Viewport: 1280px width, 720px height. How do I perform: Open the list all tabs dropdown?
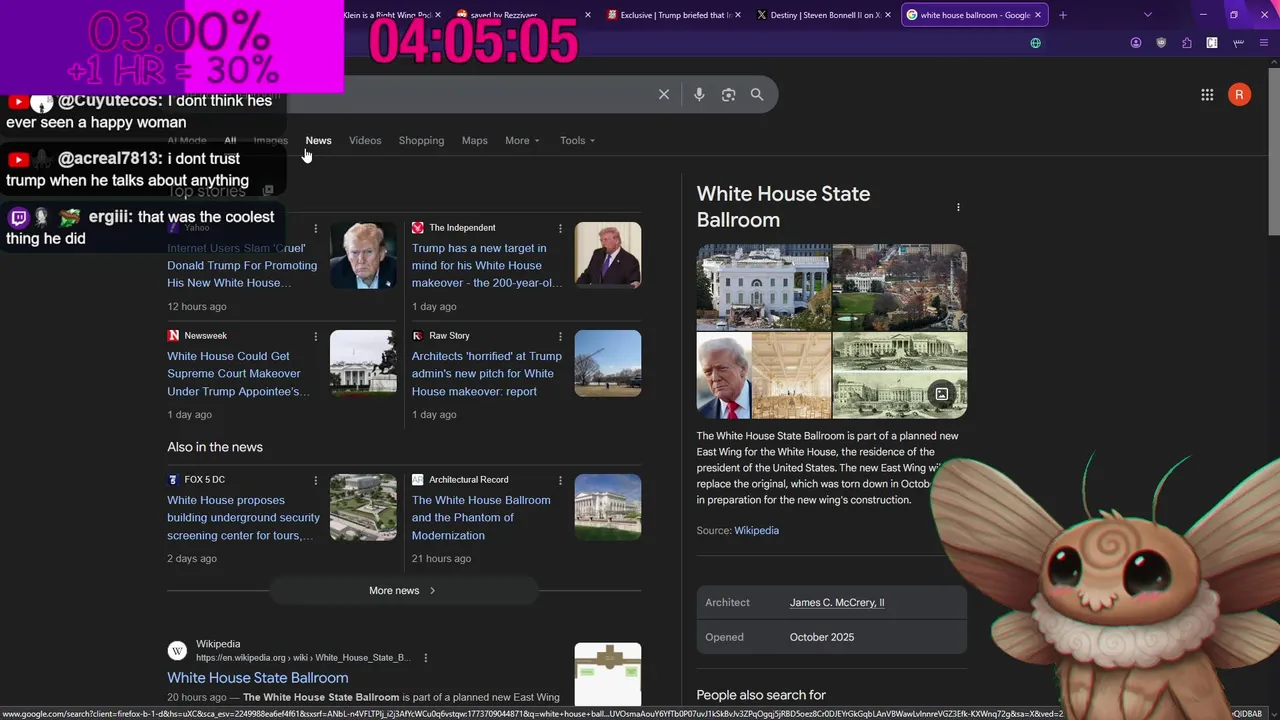(x=1147, y=15)
